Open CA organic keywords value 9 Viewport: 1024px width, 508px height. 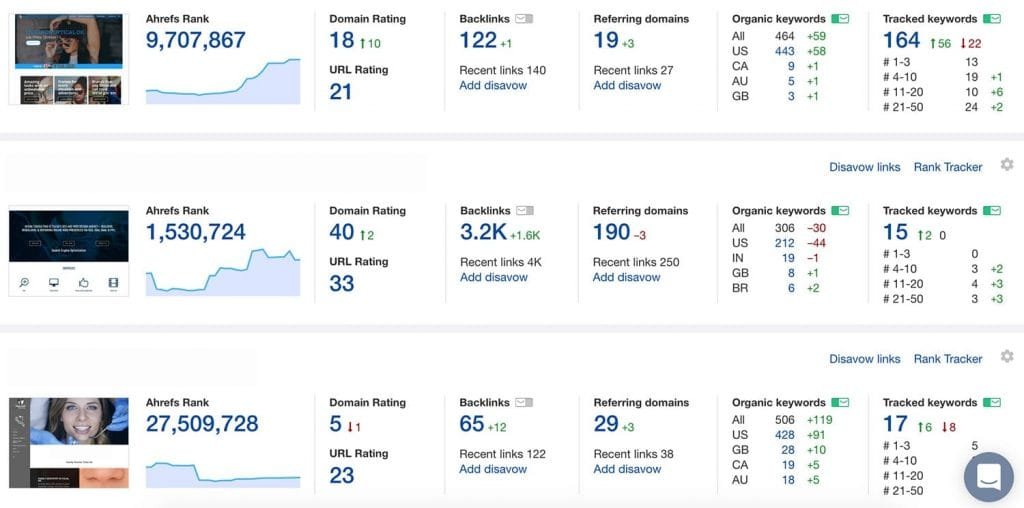coord(791,66)
